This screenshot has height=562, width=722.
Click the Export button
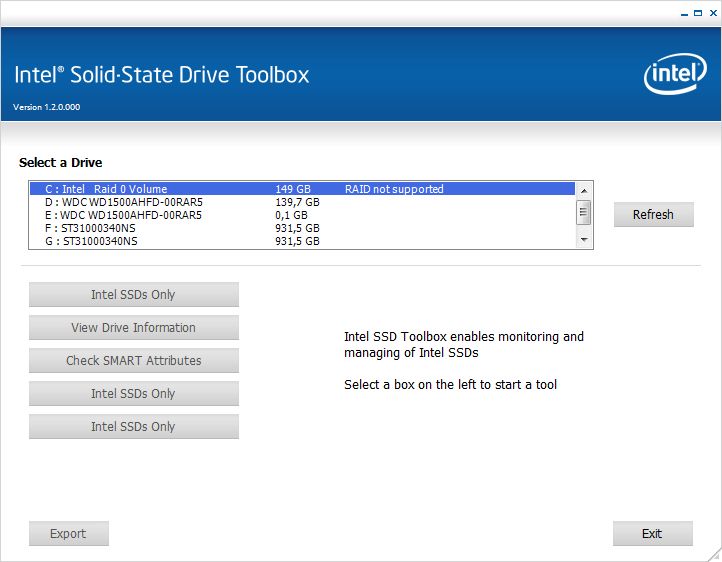pos(69,533)
